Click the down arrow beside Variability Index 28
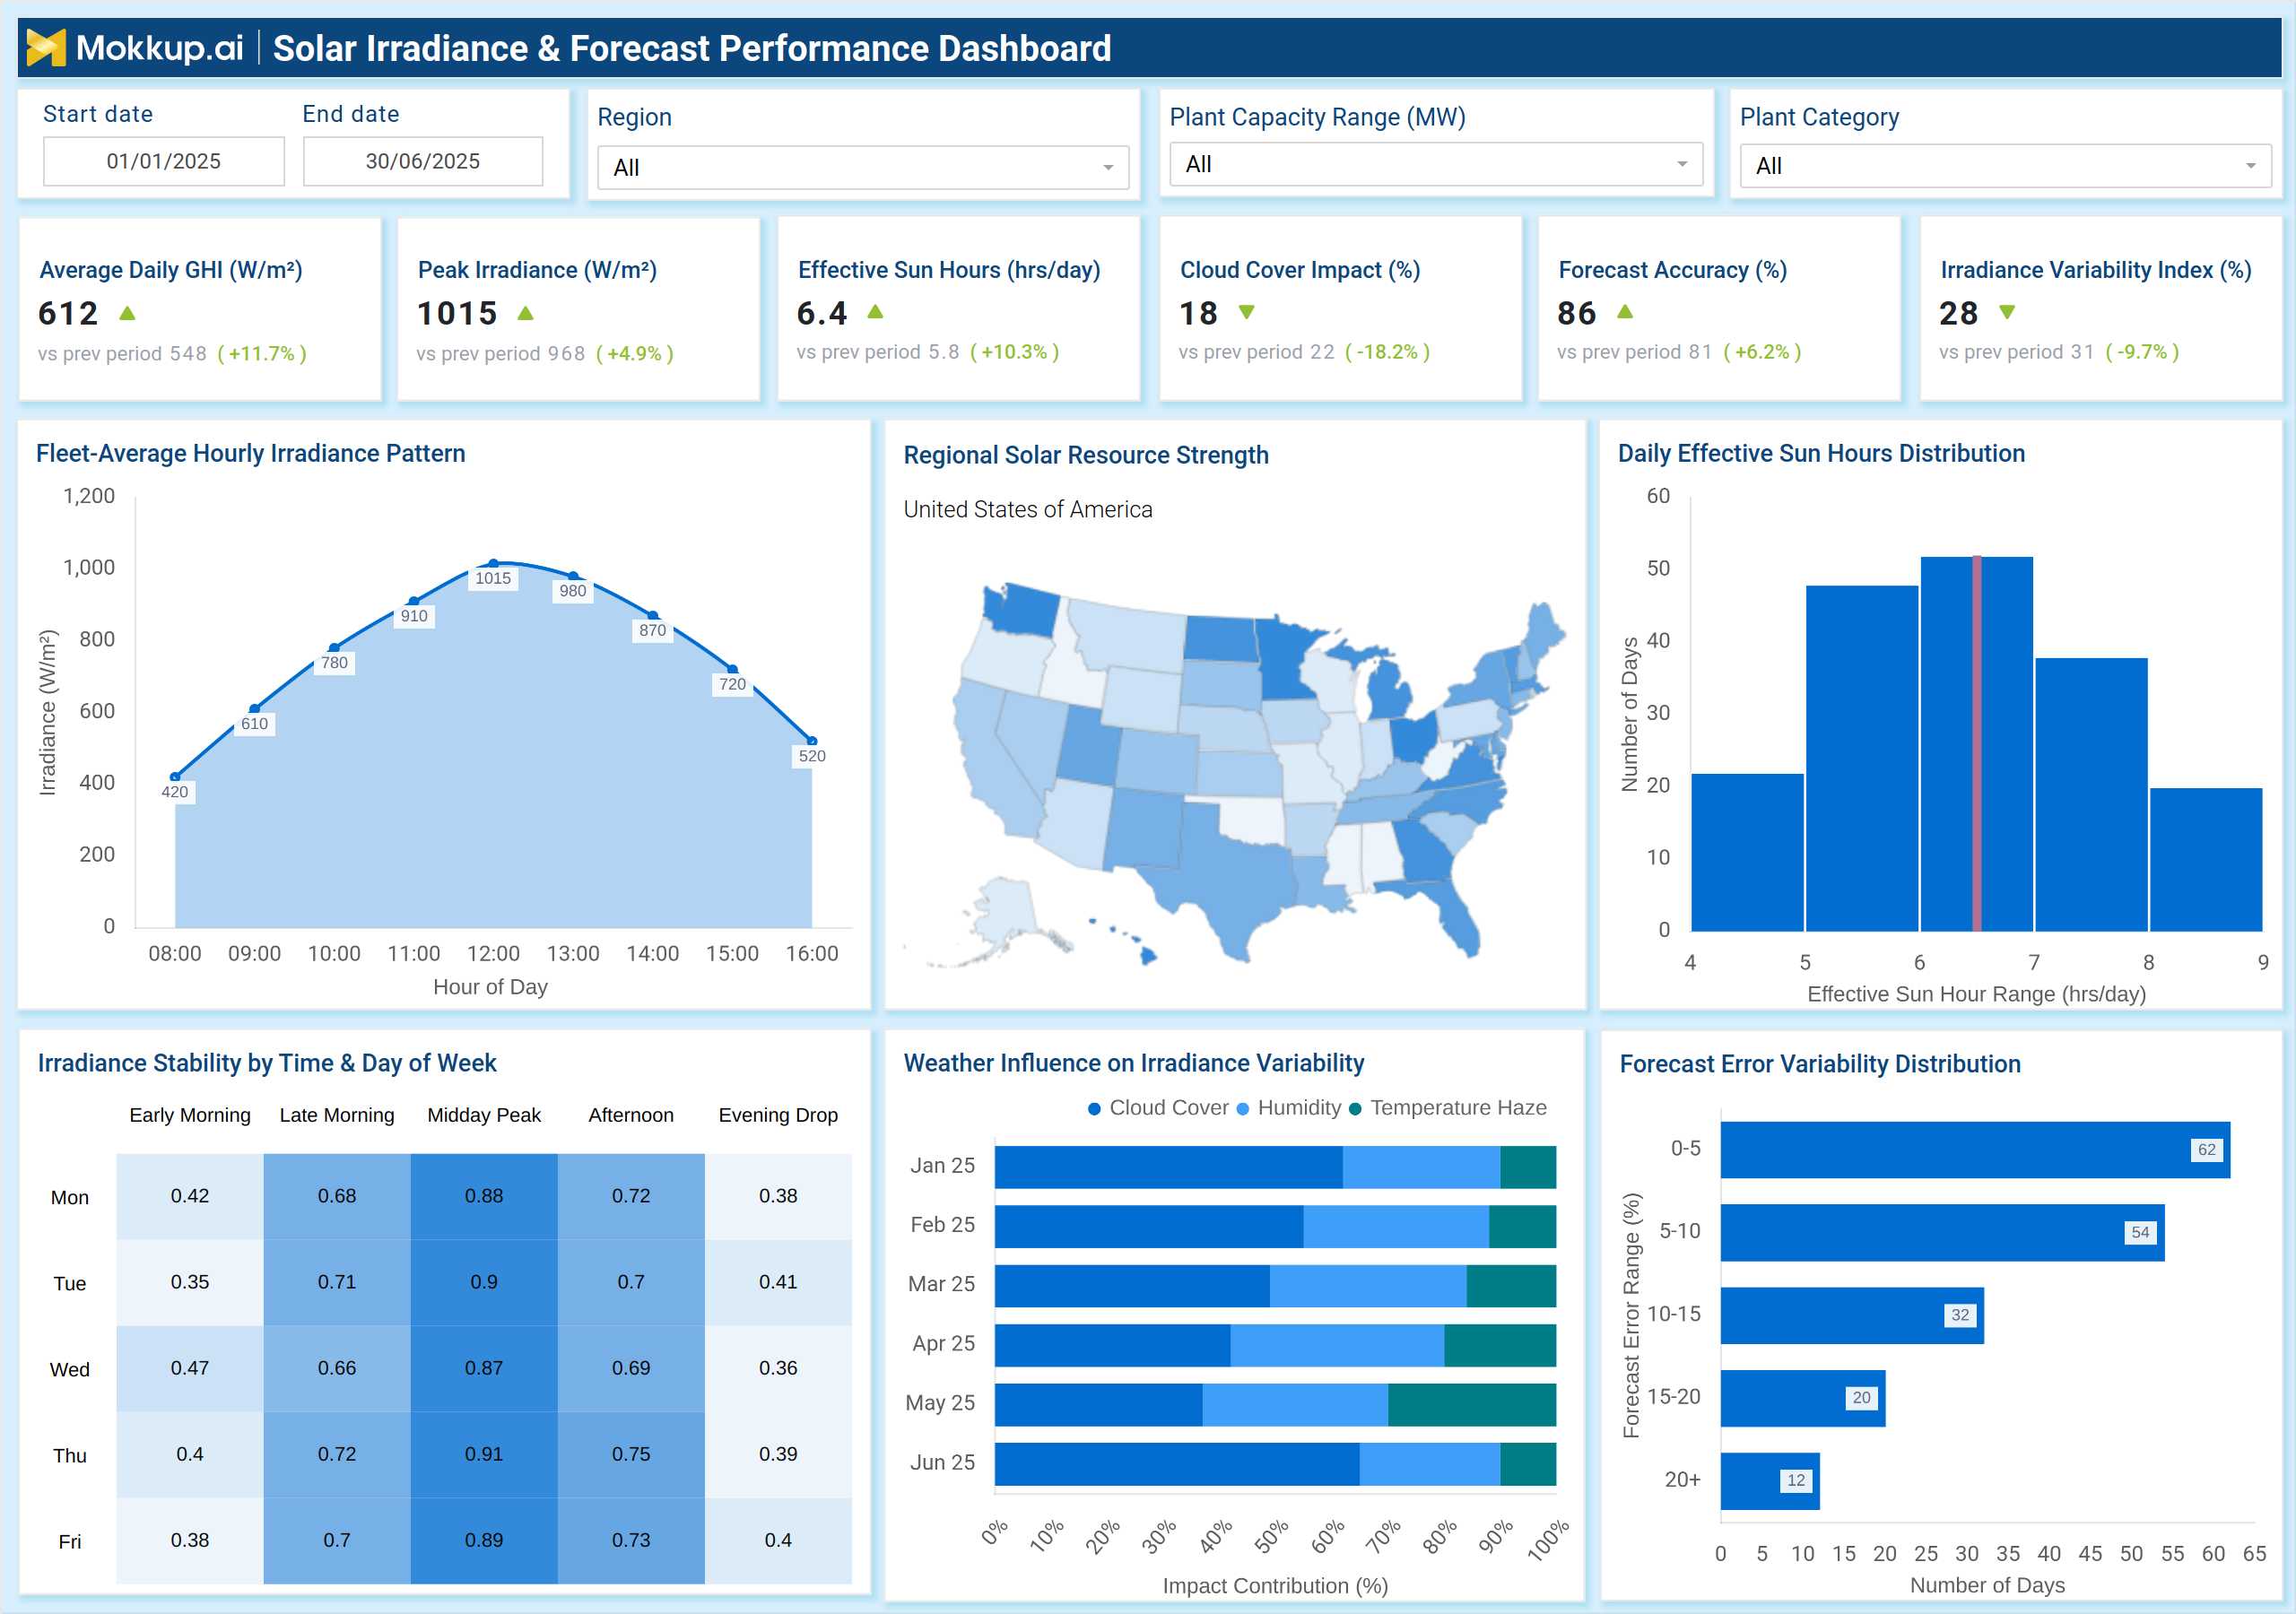 pos(2006,312)
